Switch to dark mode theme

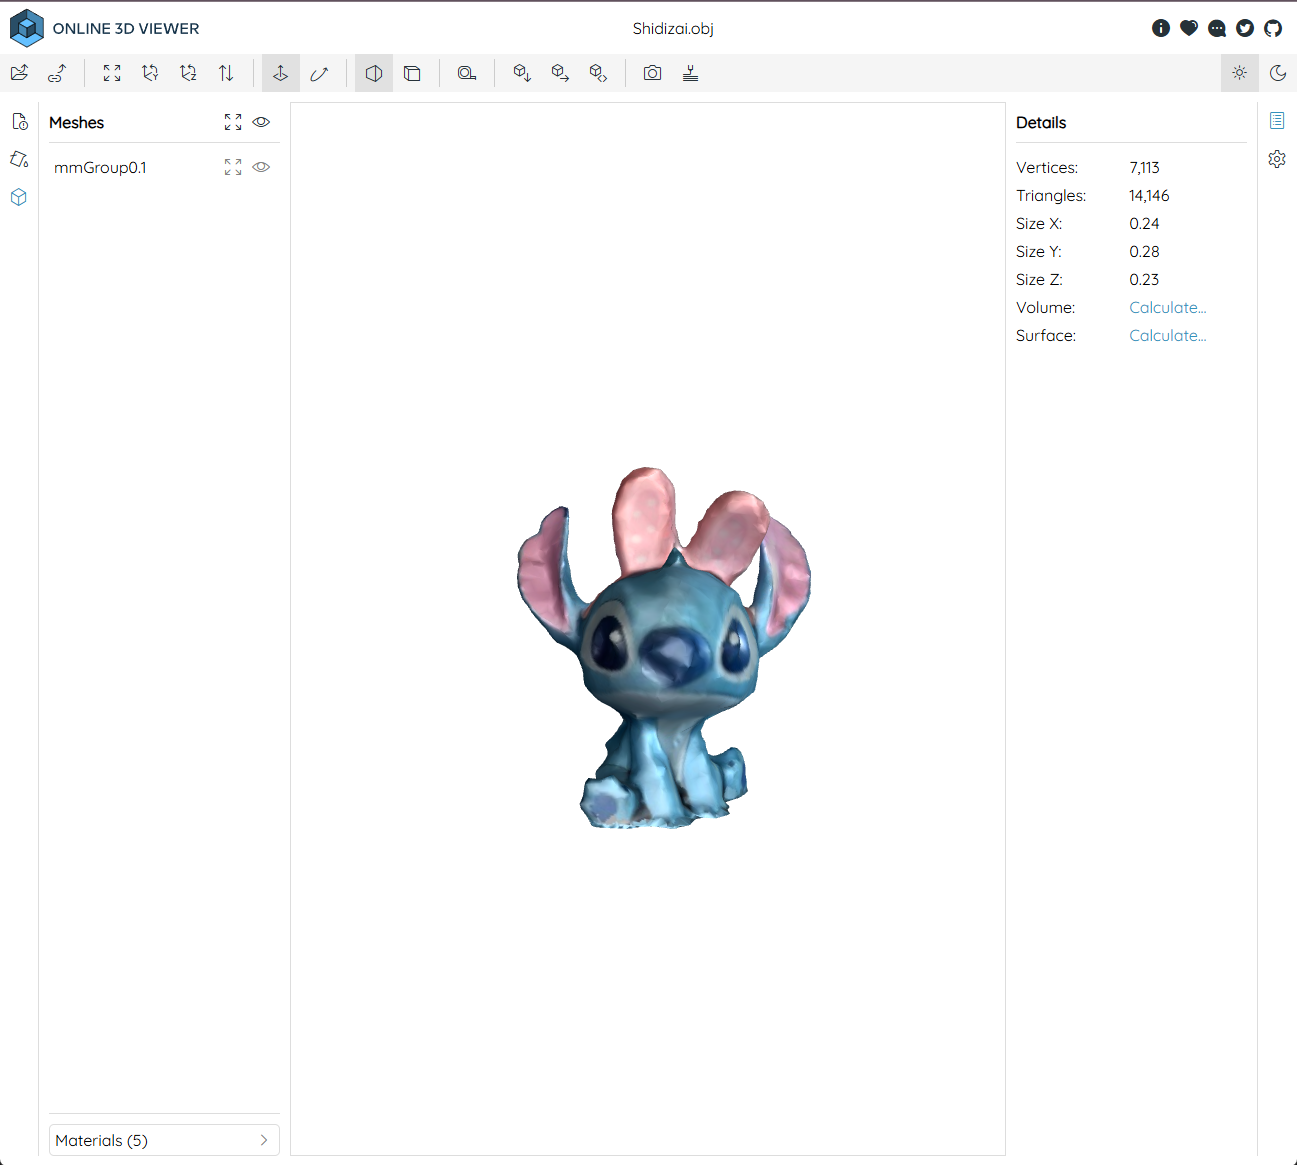tap(1277, 73)
